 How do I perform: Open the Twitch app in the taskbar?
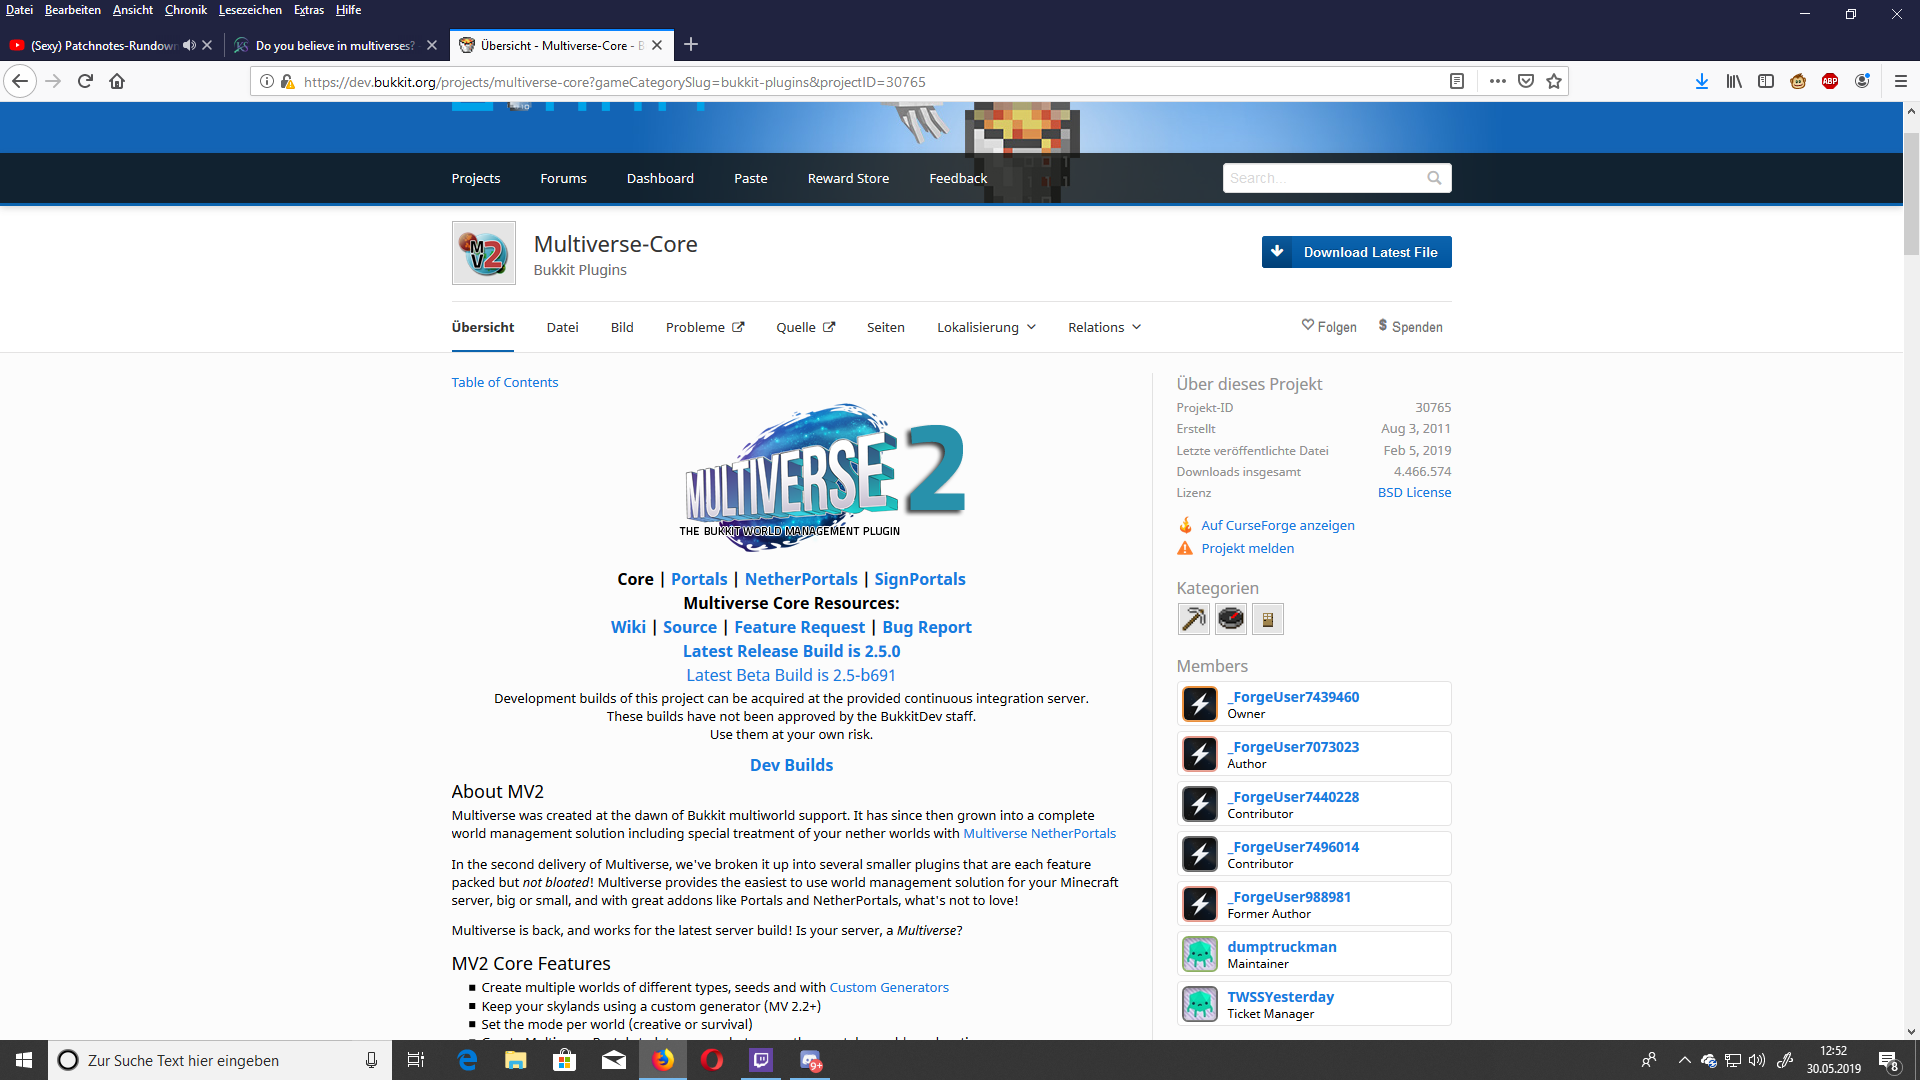pos(761,1060)
